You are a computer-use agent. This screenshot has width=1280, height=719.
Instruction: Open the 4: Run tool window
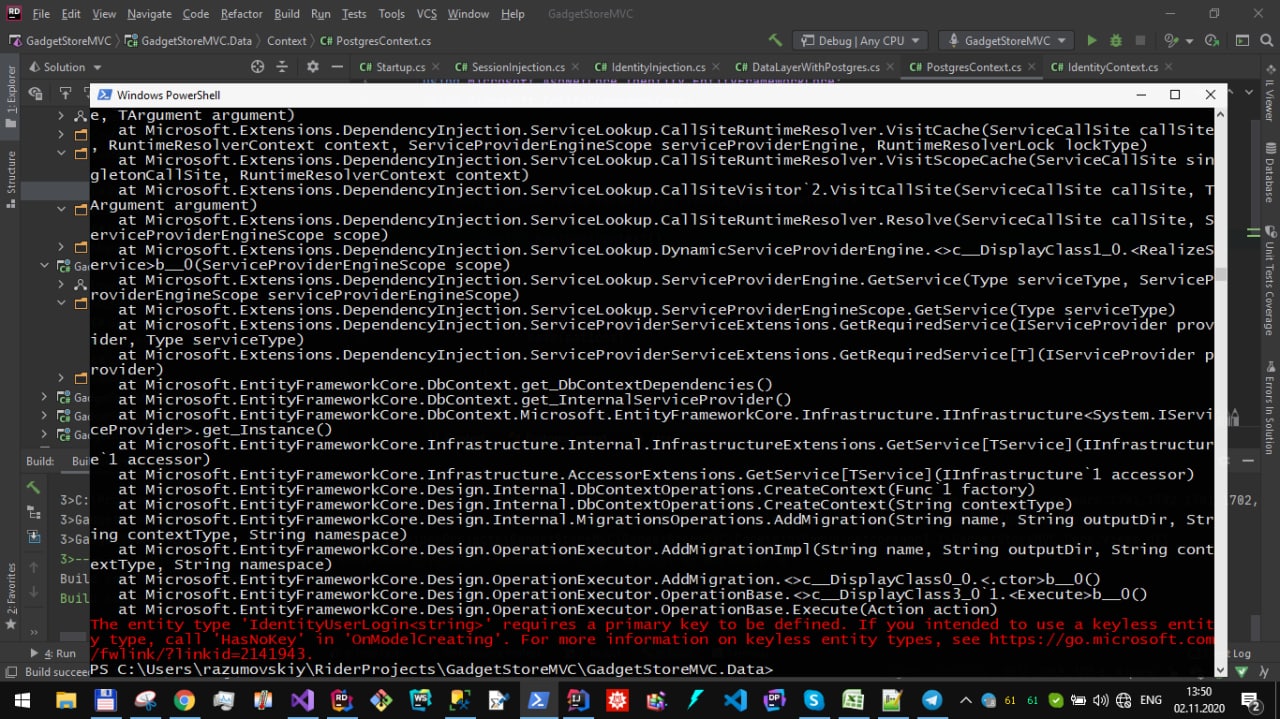pos(54,653)
